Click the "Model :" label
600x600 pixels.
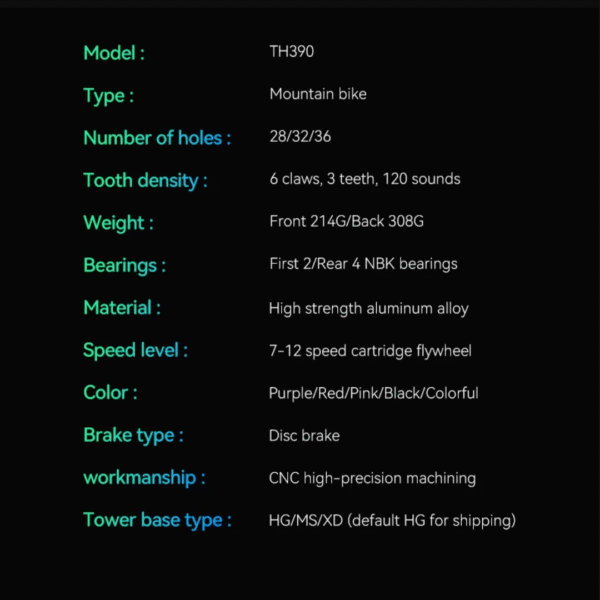coord(114,53)
